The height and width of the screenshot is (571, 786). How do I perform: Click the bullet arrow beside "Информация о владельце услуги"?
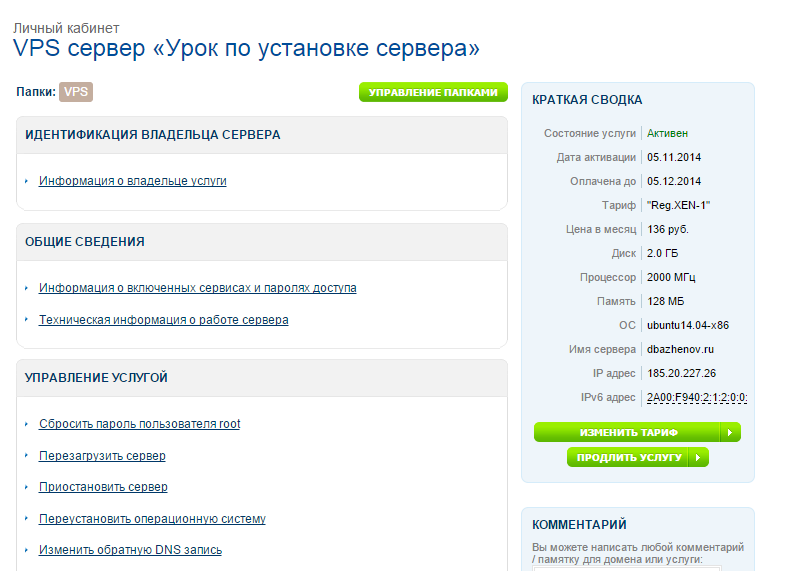(x=27, y=181)
